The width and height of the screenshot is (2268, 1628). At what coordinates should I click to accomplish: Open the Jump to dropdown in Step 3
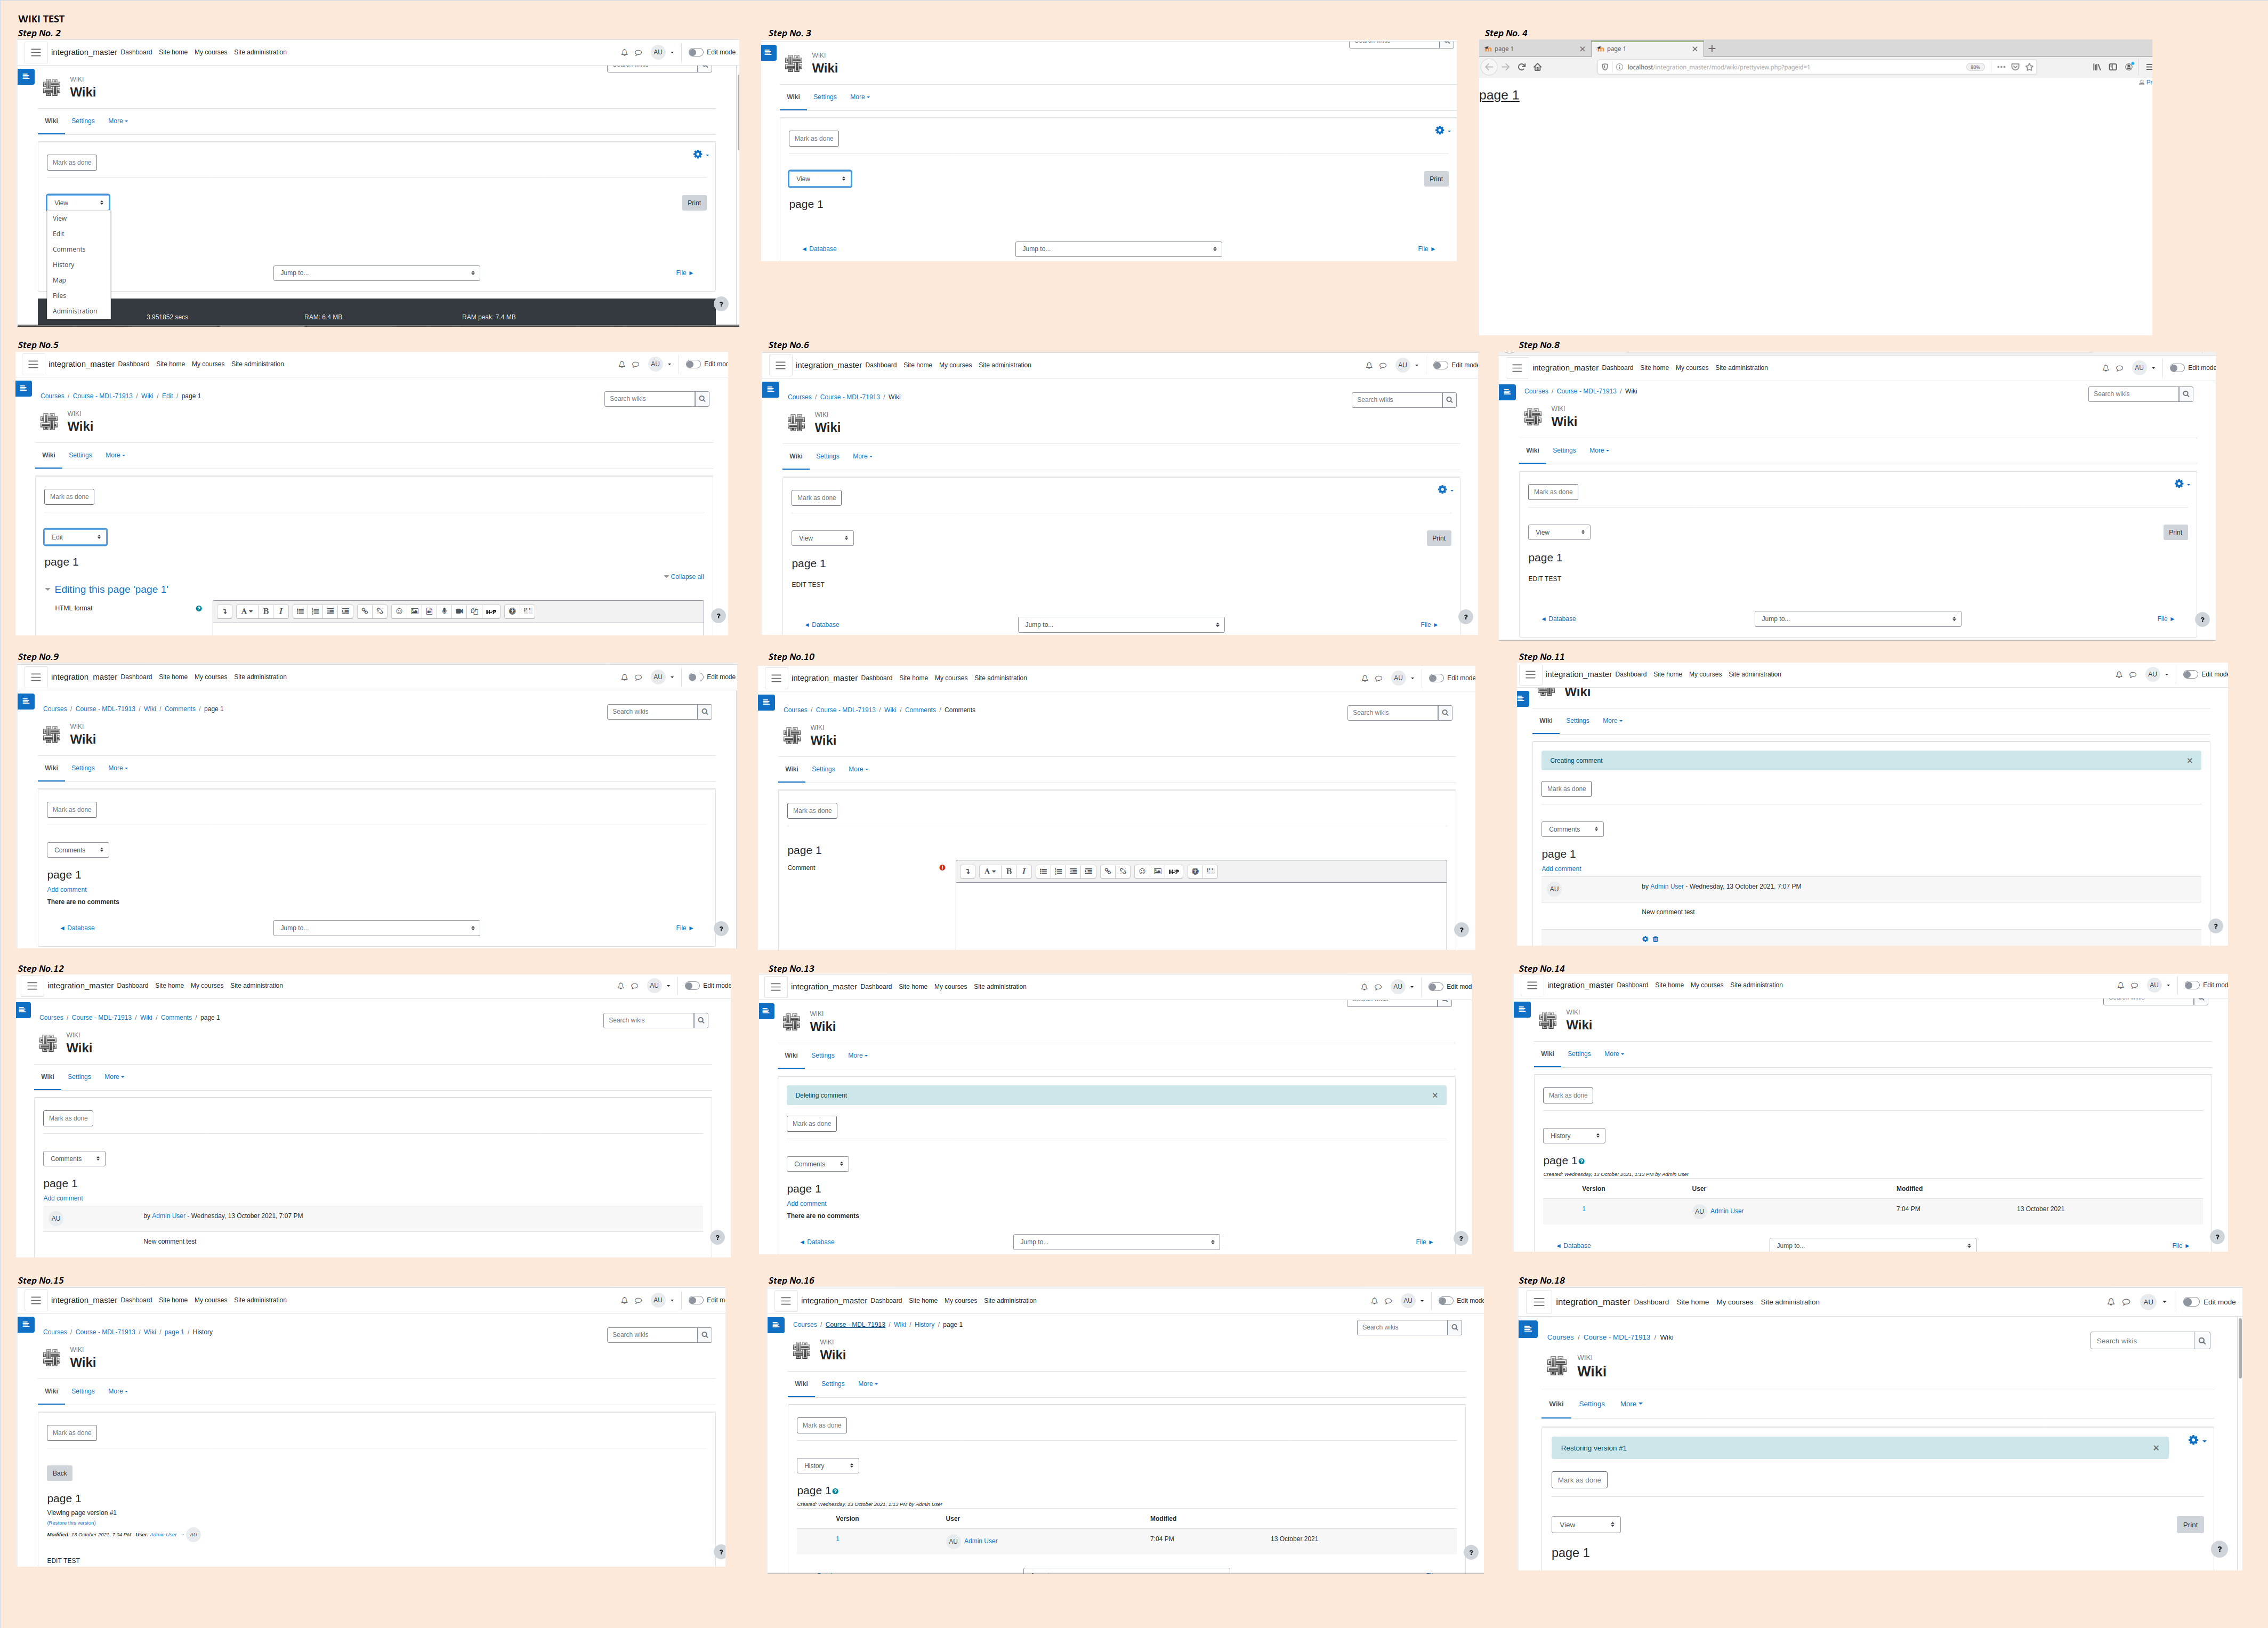(x=1118, y=249)
